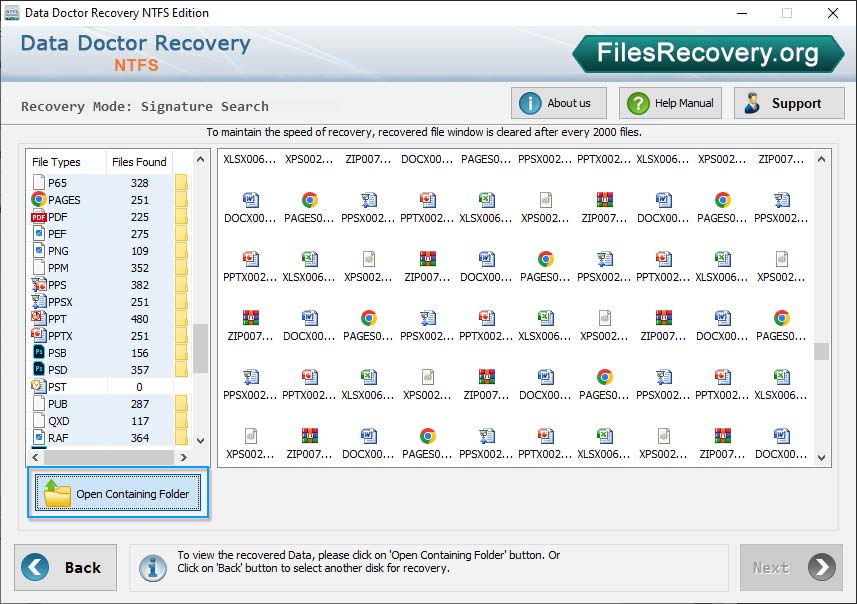Select the PPT presentation icon

pyautogui.click(x=39, y=319)
